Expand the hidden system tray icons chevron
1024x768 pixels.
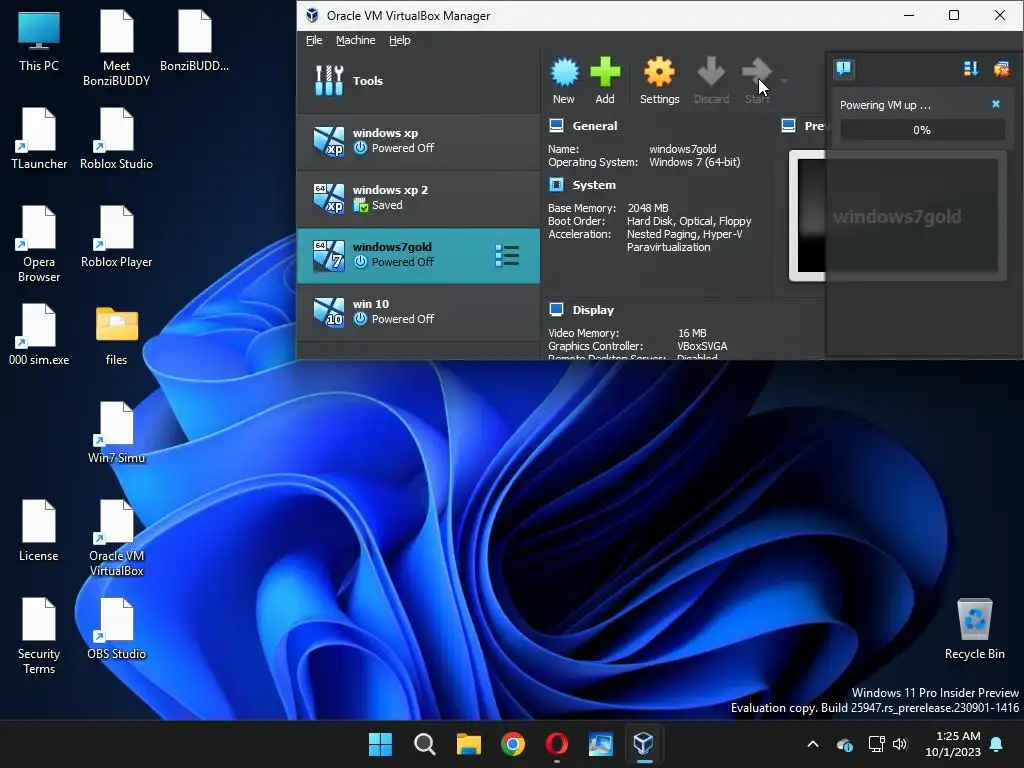[813, 744]
